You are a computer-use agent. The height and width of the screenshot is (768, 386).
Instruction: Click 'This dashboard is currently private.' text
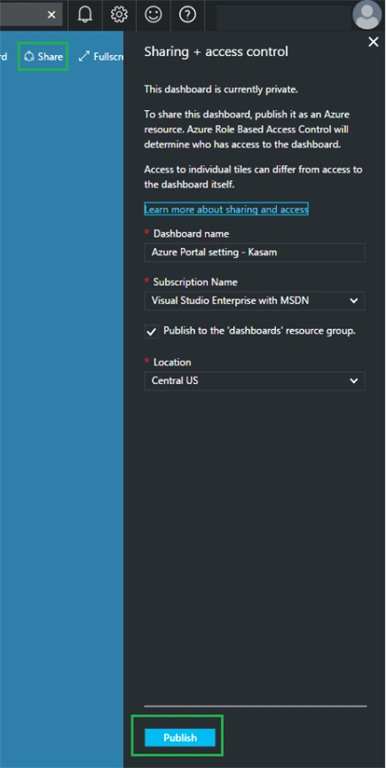221,90
